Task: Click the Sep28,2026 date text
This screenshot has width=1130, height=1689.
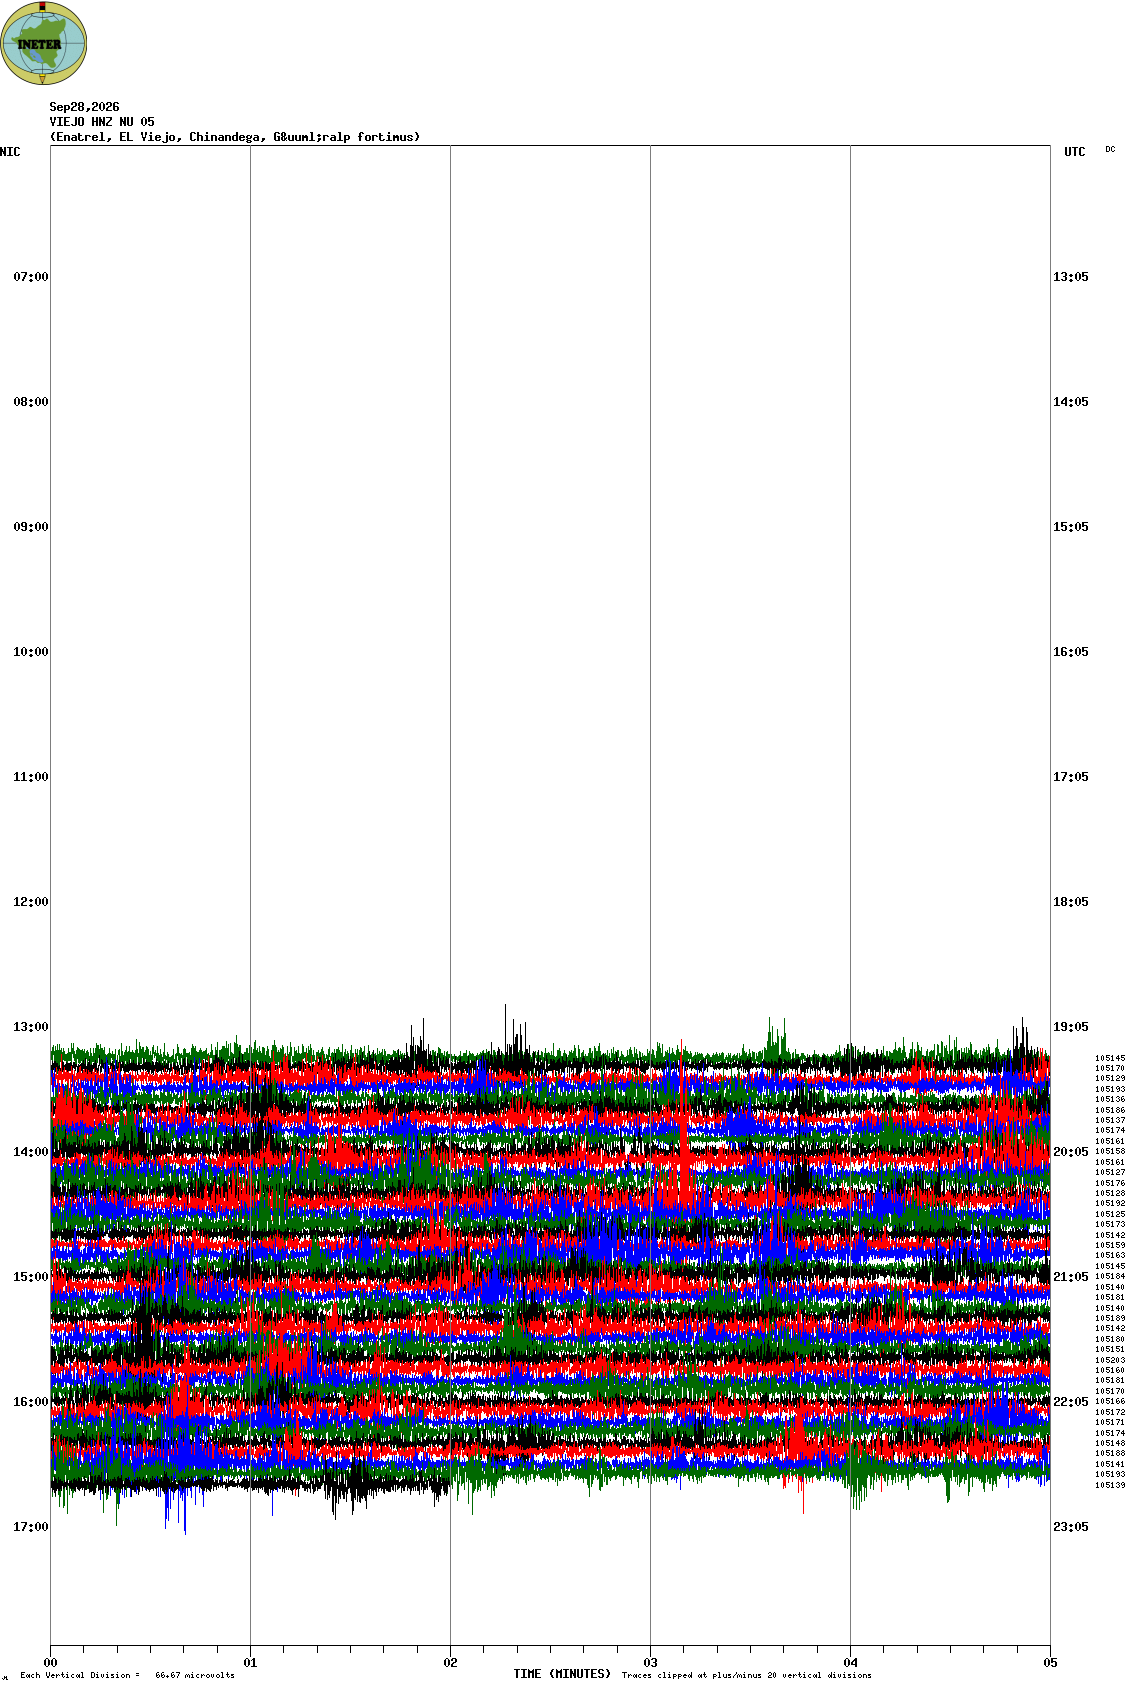Action: coord(84,107)
